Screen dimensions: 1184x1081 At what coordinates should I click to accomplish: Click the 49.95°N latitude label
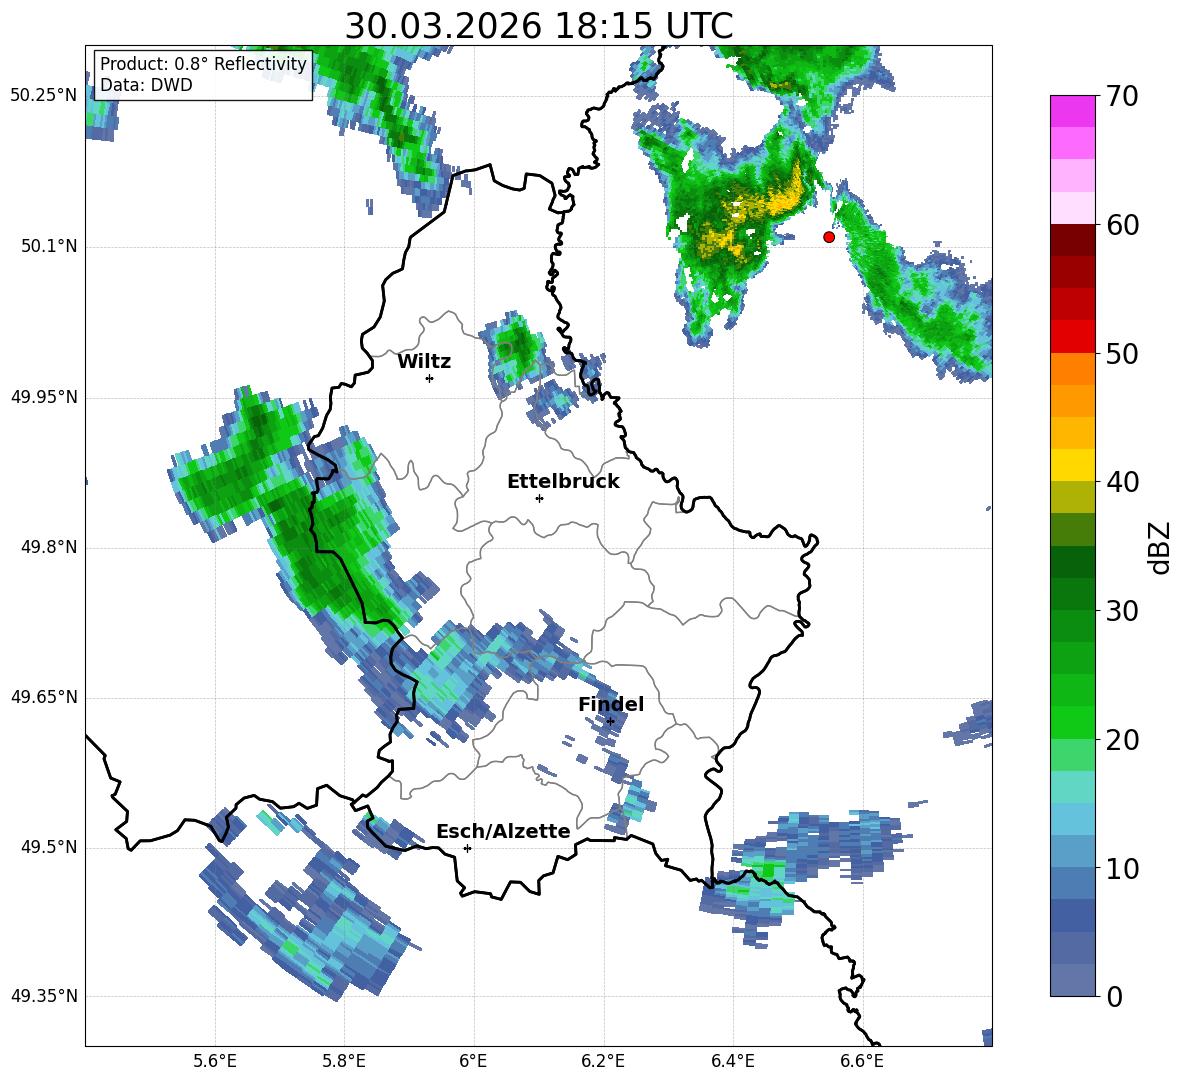[43, 397]
